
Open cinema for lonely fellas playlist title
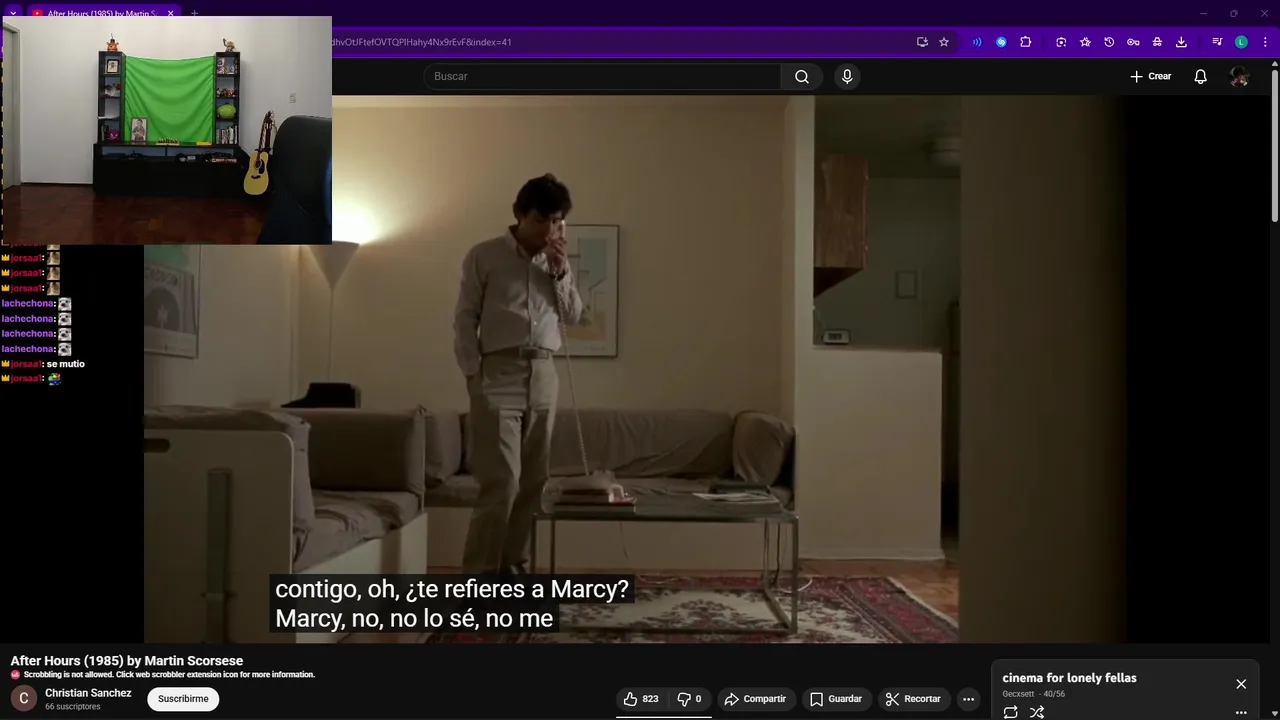pyautogui.click(x=1069, y=678)
